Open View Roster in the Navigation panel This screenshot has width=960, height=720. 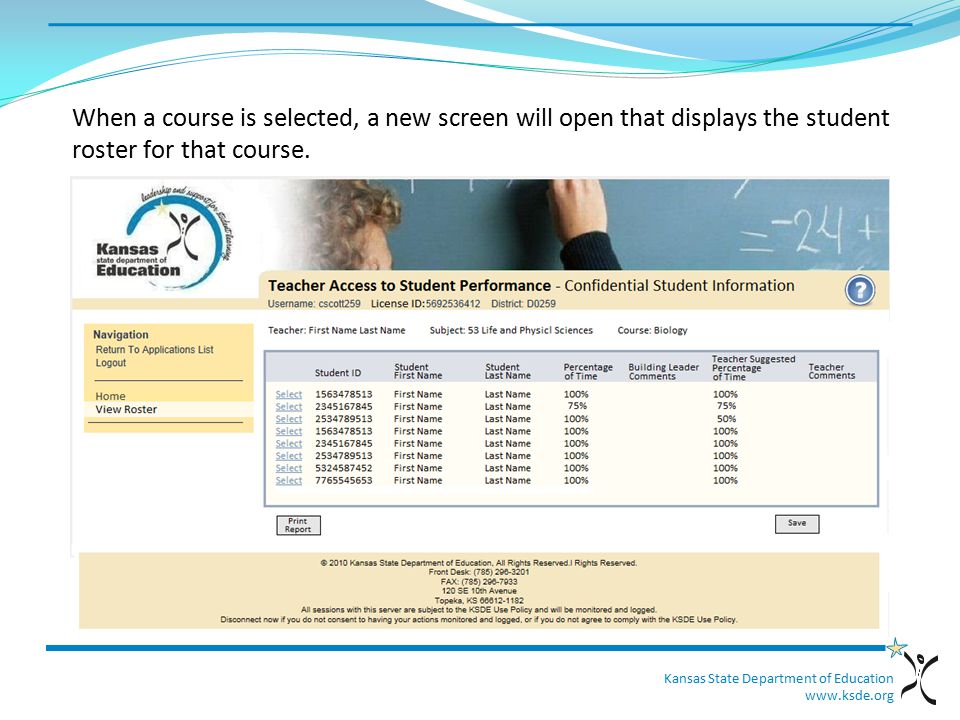click(126, 409)
